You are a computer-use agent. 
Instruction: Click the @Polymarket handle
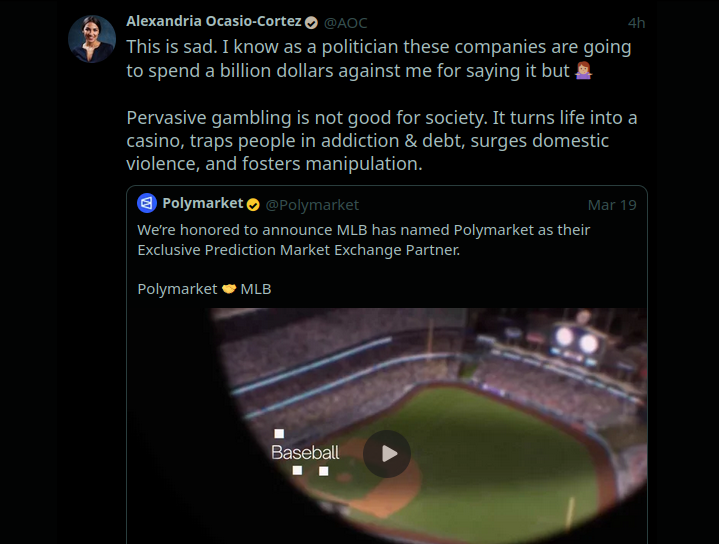tap(312, 205)
